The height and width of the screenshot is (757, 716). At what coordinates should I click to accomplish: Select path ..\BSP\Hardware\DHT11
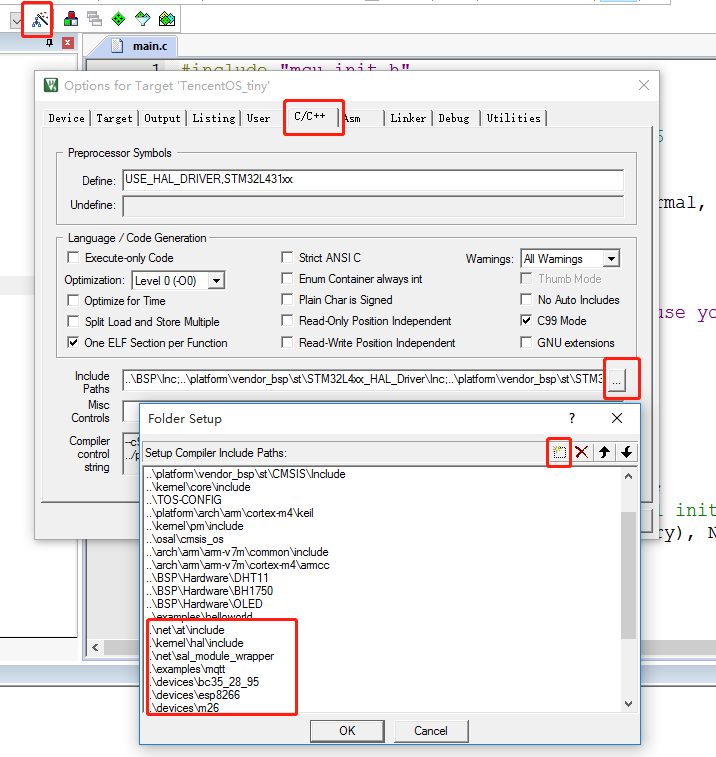(208, 578)
